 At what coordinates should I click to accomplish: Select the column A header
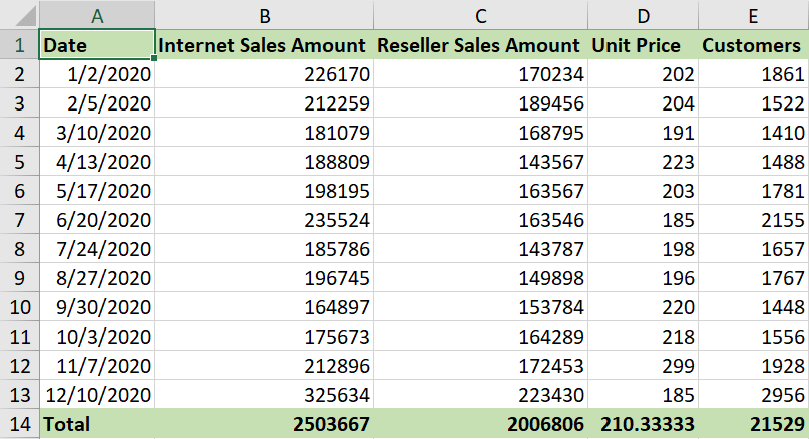[97, 16]
